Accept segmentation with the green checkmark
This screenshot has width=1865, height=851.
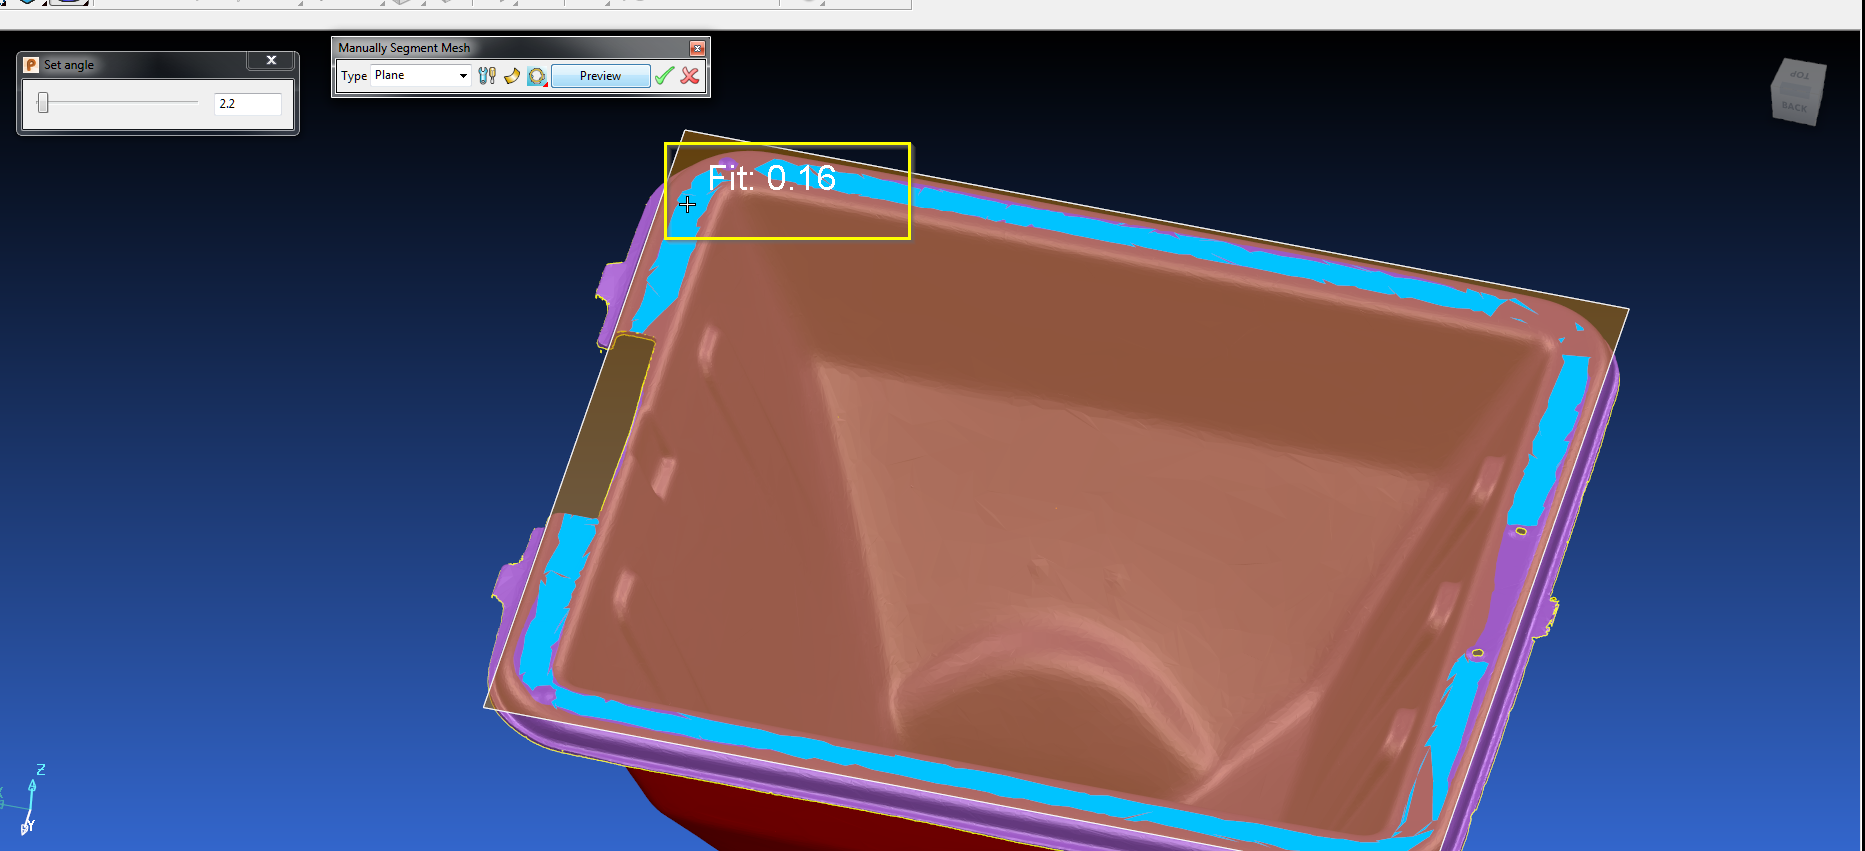pos(665,76)
